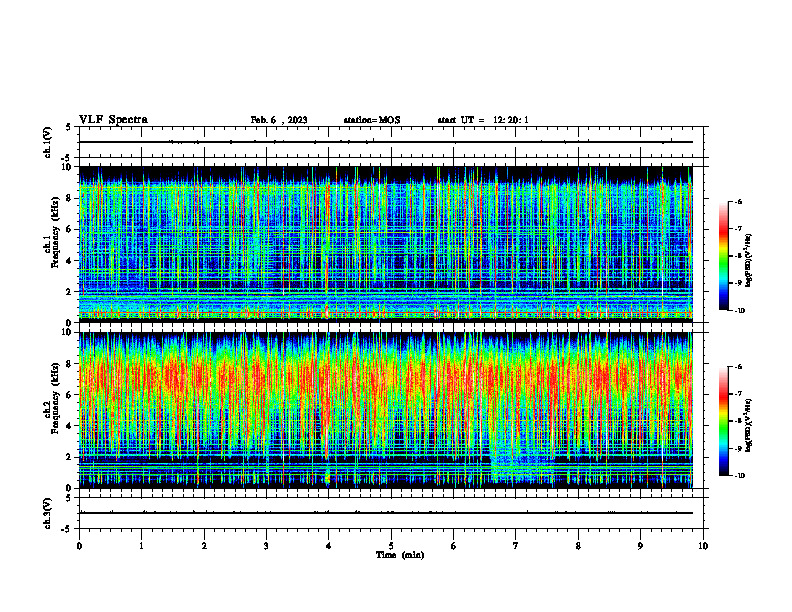Image resolution: width=792 pixels, height=612 pixels.
Task: Click time axis tick label "9"
Action: pos(640,546)
